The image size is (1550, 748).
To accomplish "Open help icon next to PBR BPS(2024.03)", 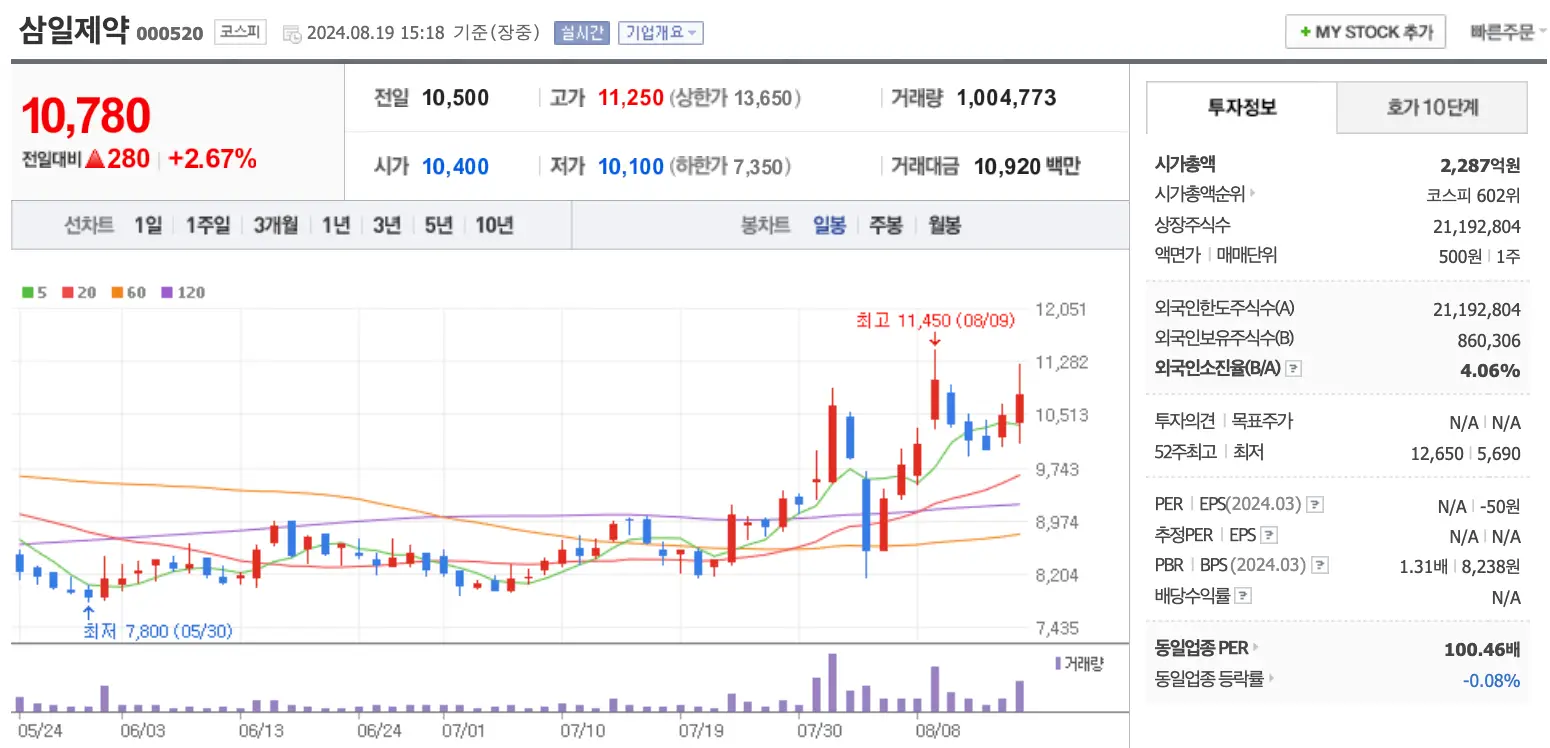I will click(x=1320, y=565).
